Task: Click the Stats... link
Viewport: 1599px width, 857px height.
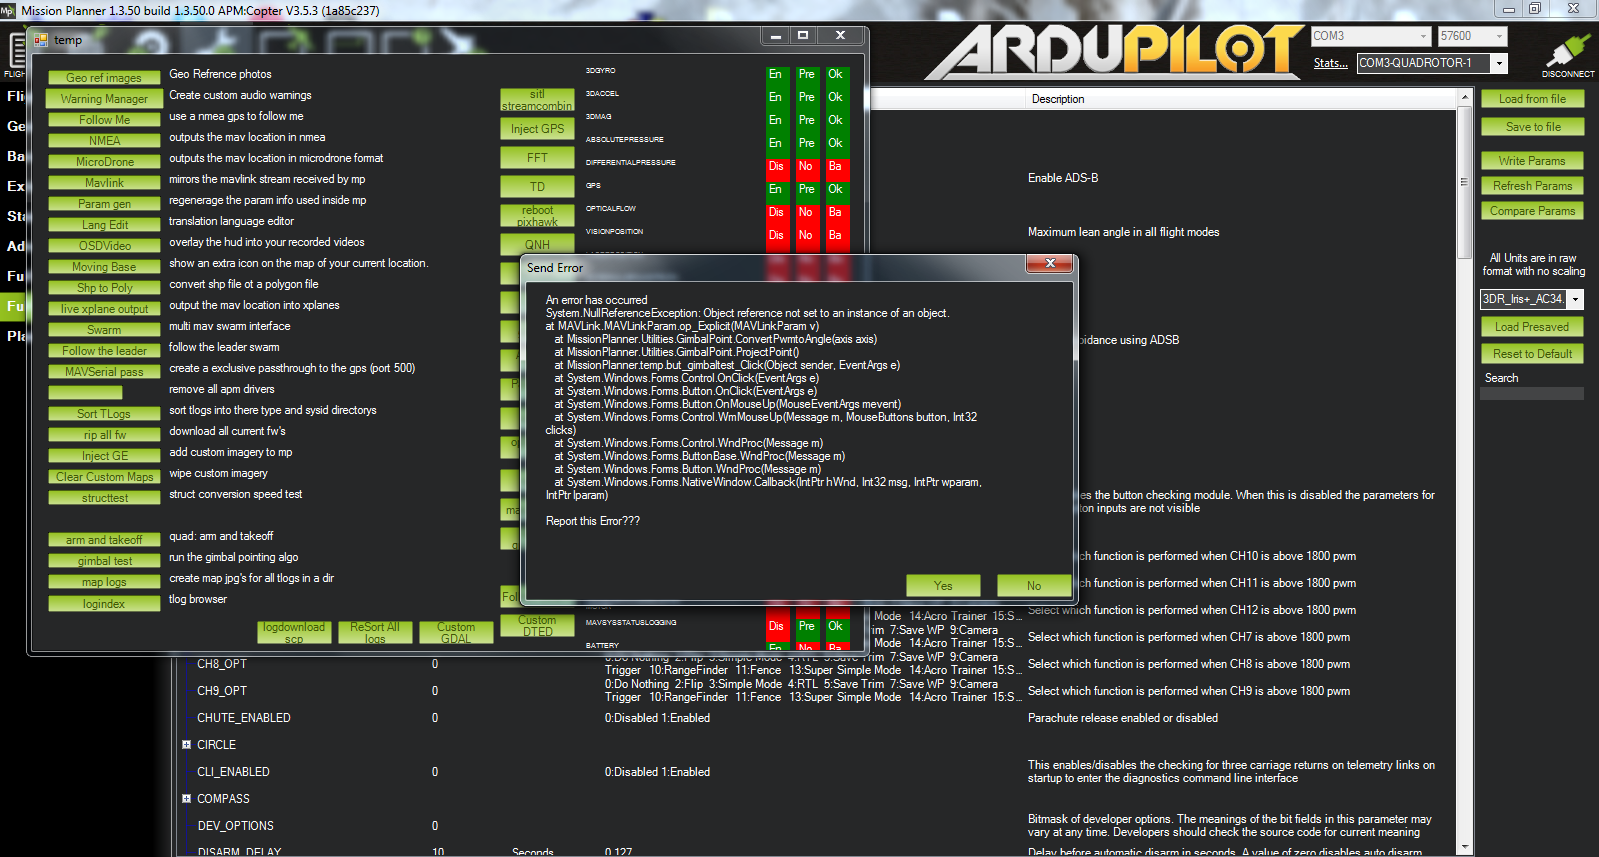Action: pos(1330,63)
